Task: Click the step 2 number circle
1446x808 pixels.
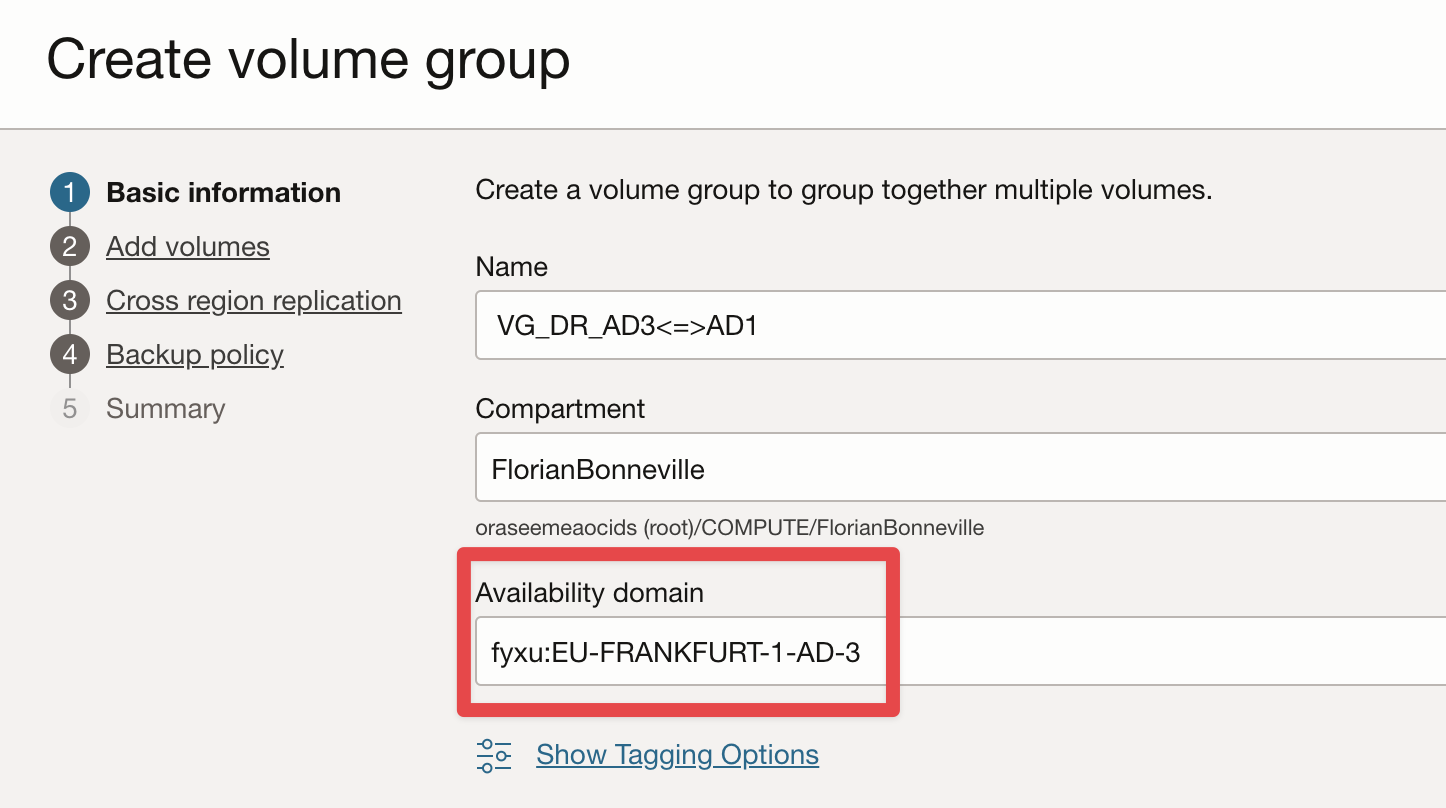Action: click(69, 247)
